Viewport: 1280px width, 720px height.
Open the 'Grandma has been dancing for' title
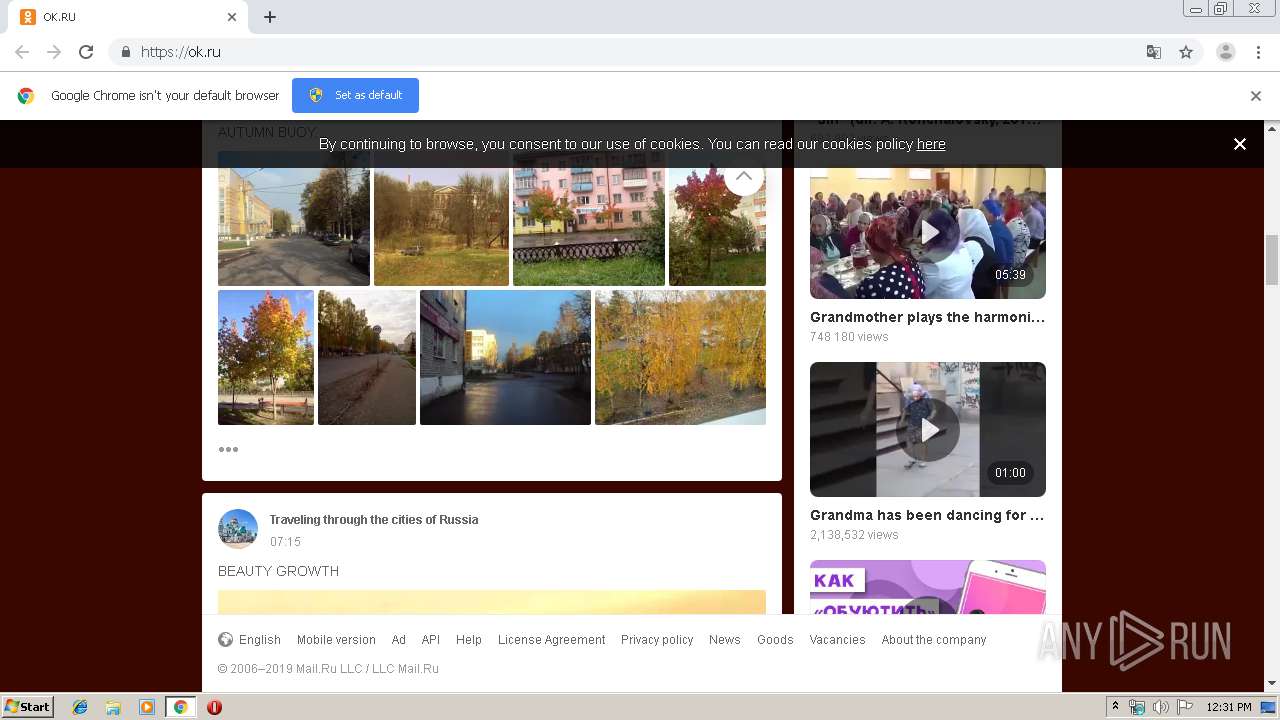coord(928,515)
